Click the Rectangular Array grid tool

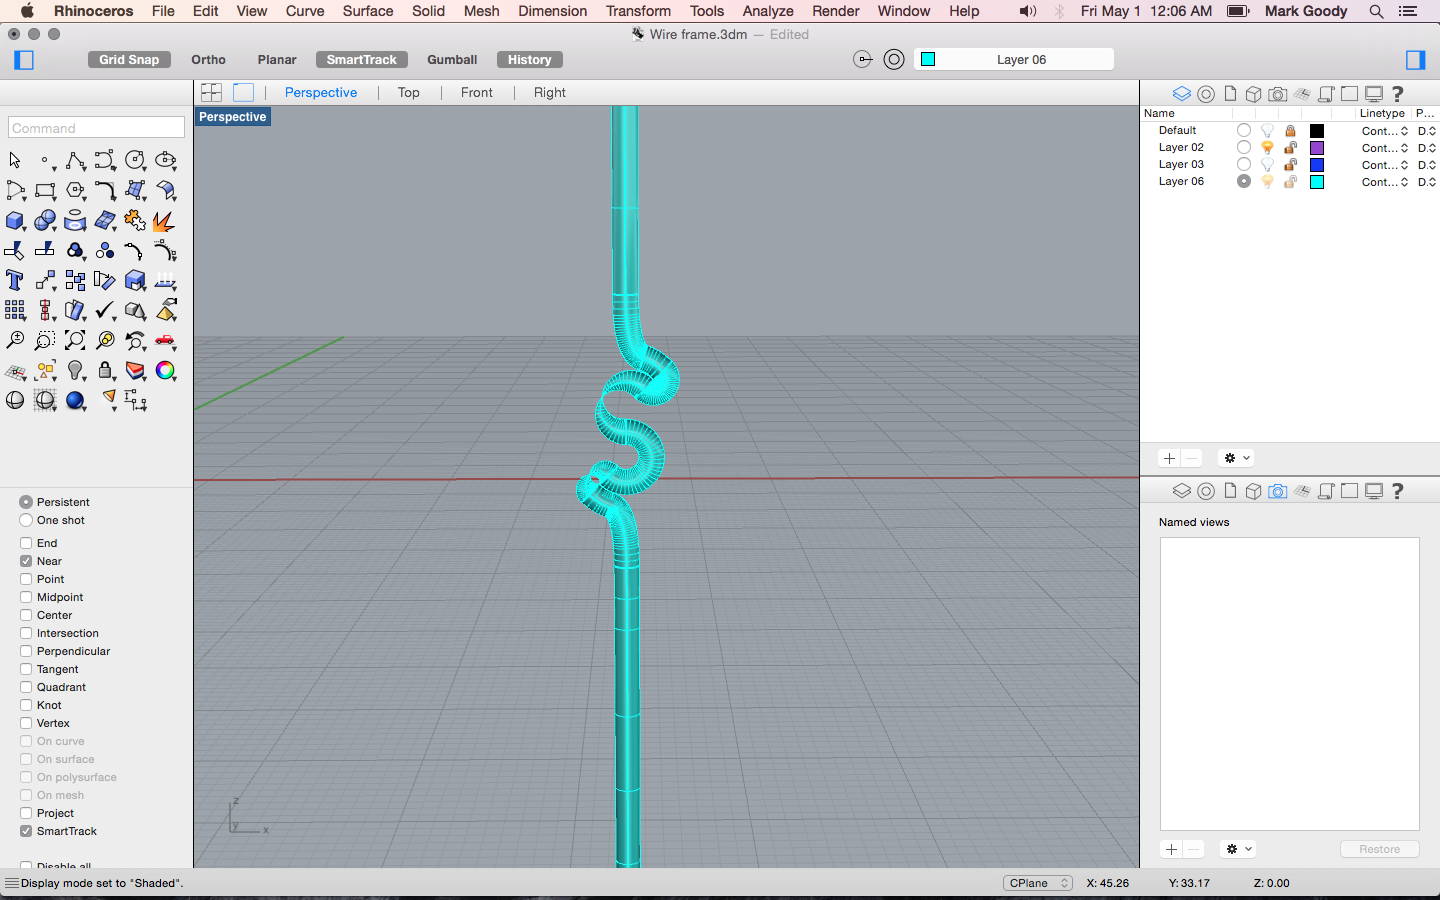click(x=15, y=311)
